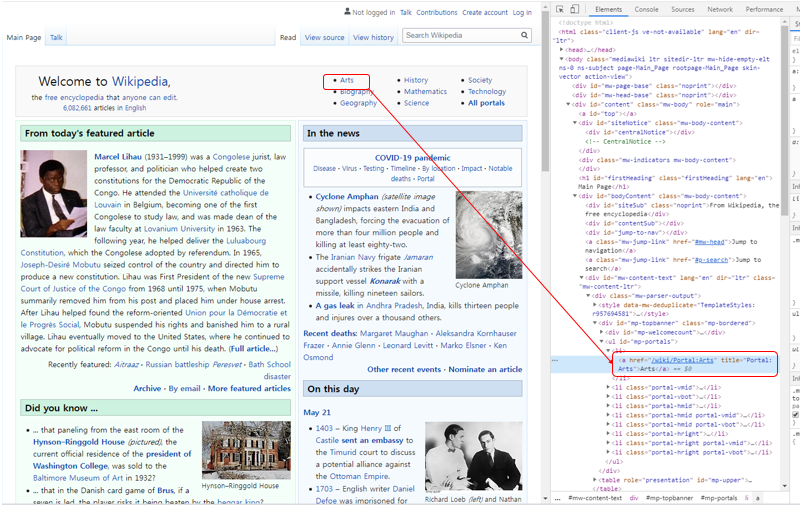Click the magnifier icon in Wikipedia search
Screen dimensions: 800x520
coord(524,35)
